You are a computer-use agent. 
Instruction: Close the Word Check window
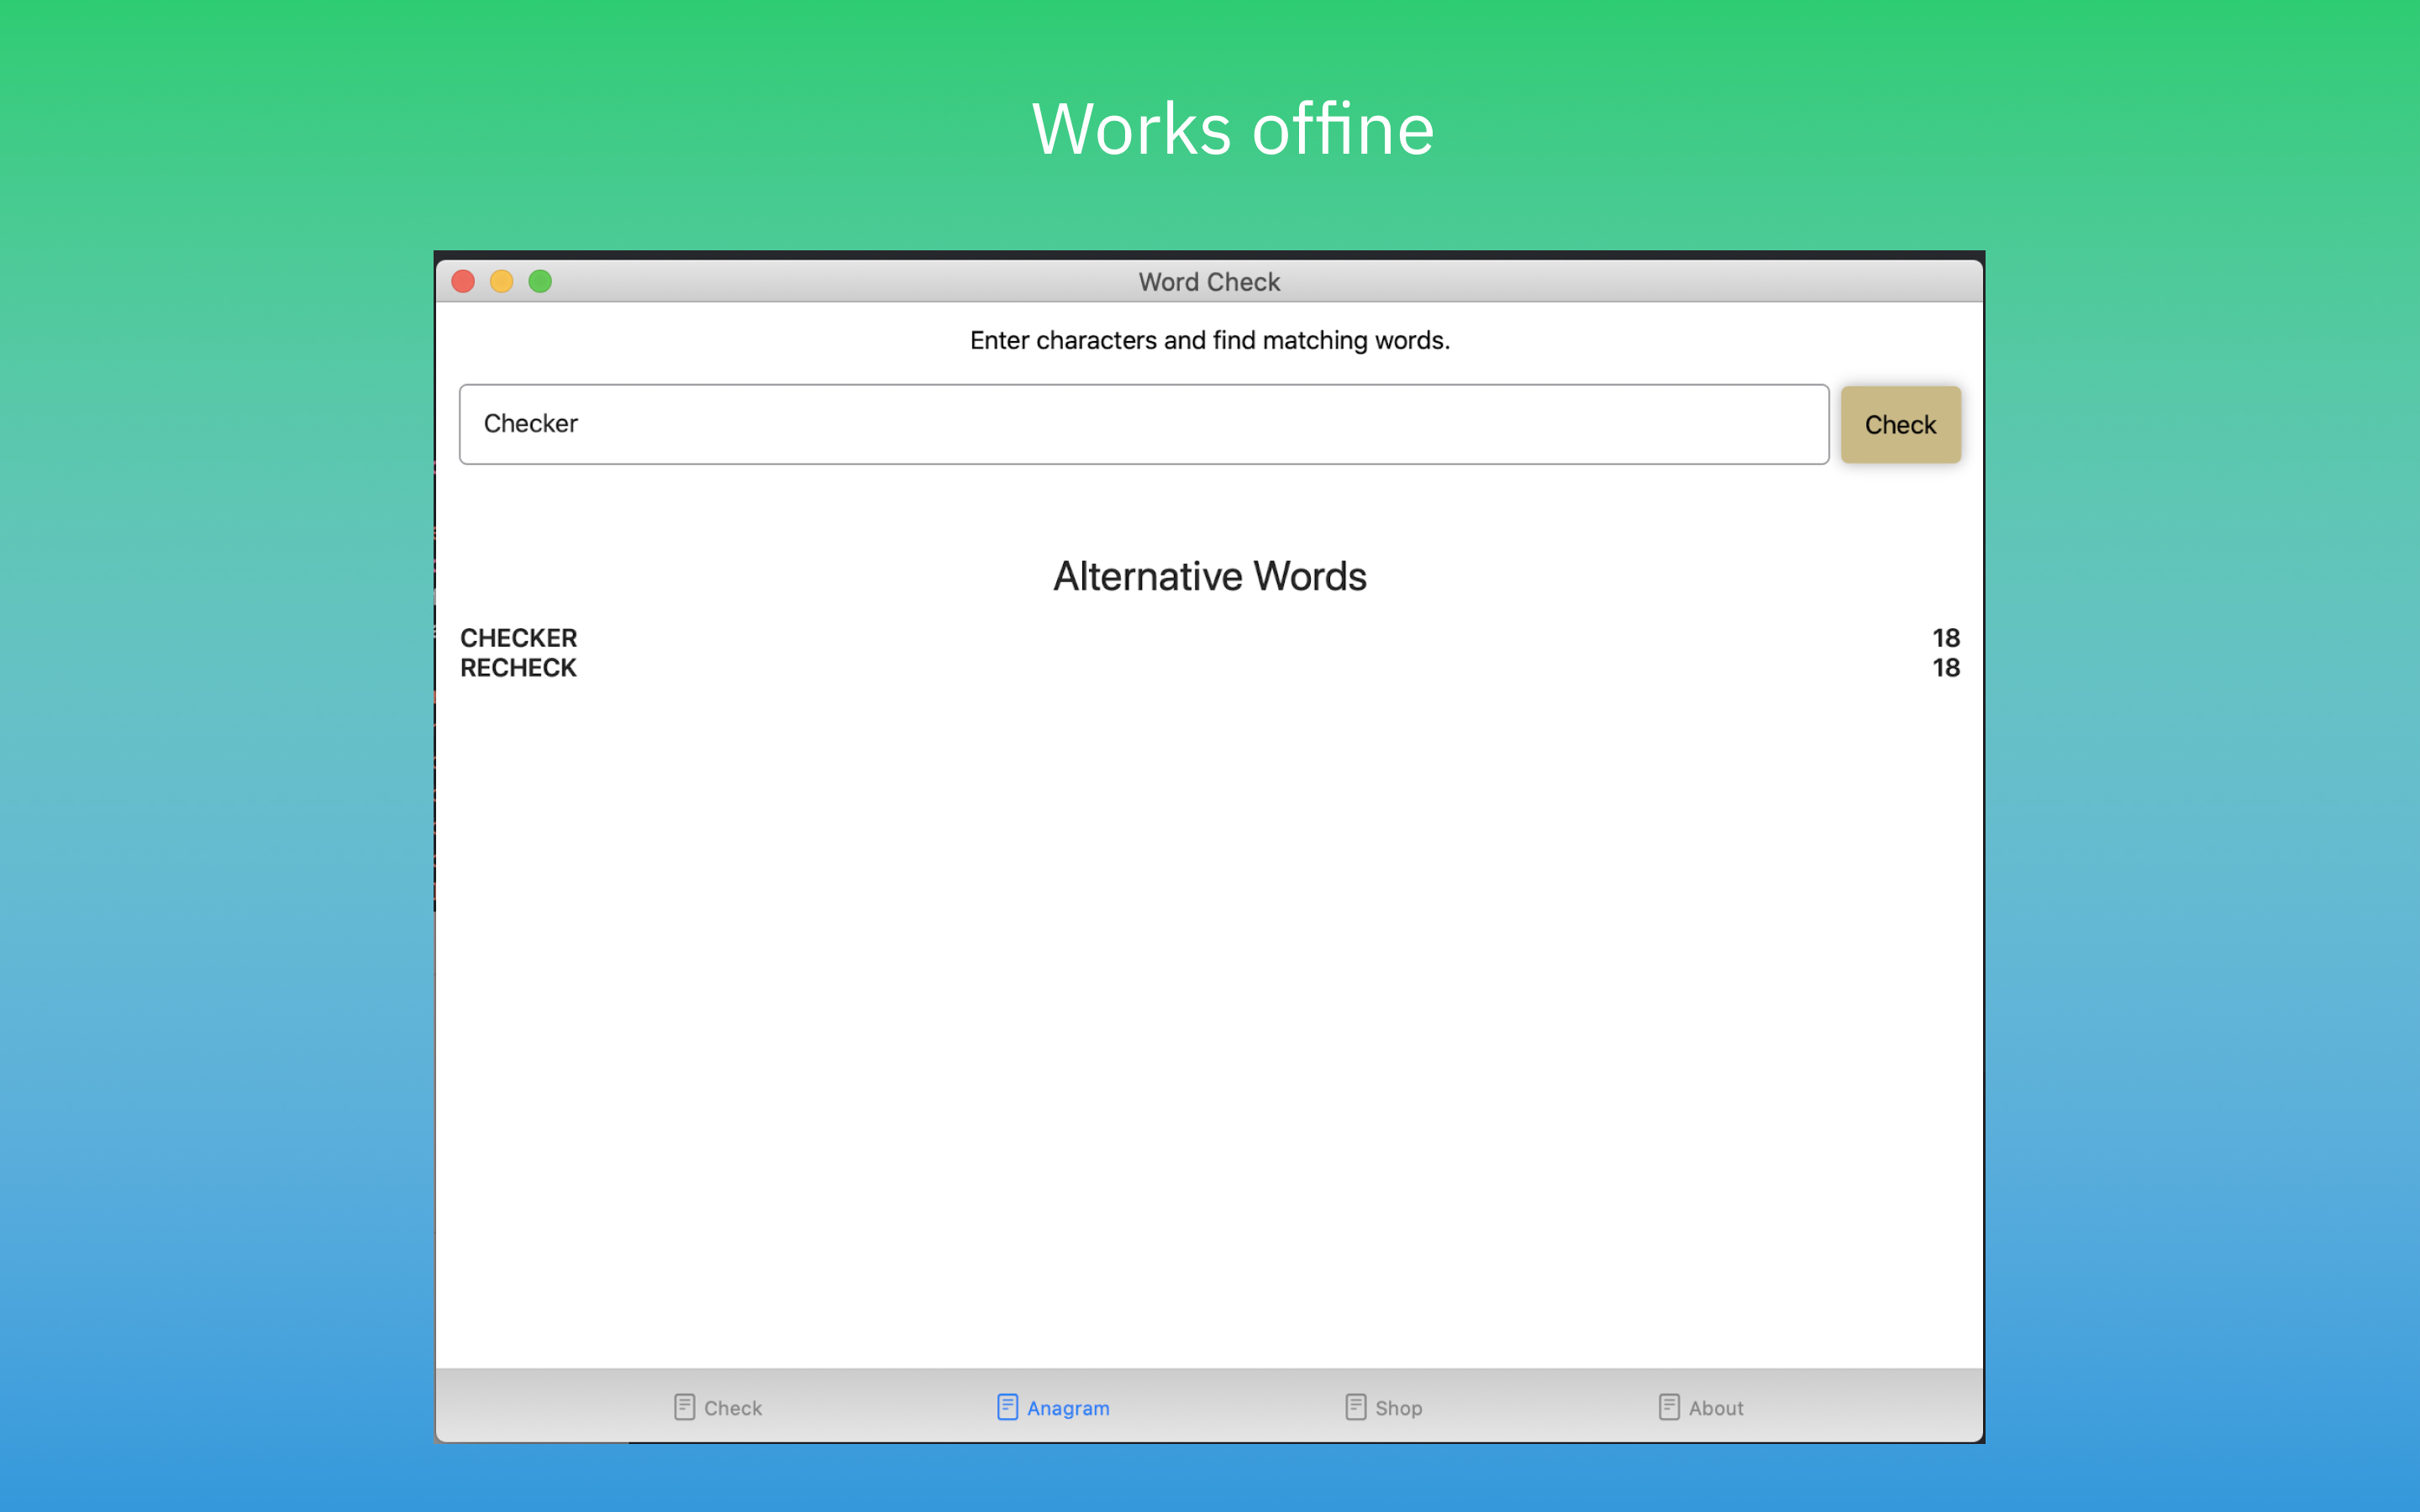463,281
